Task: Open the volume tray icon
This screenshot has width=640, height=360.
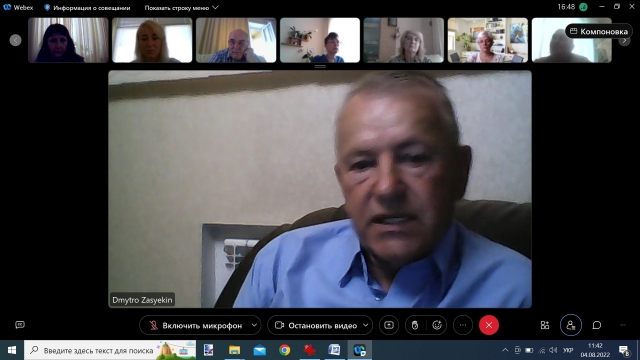Action: pos(553,350)
